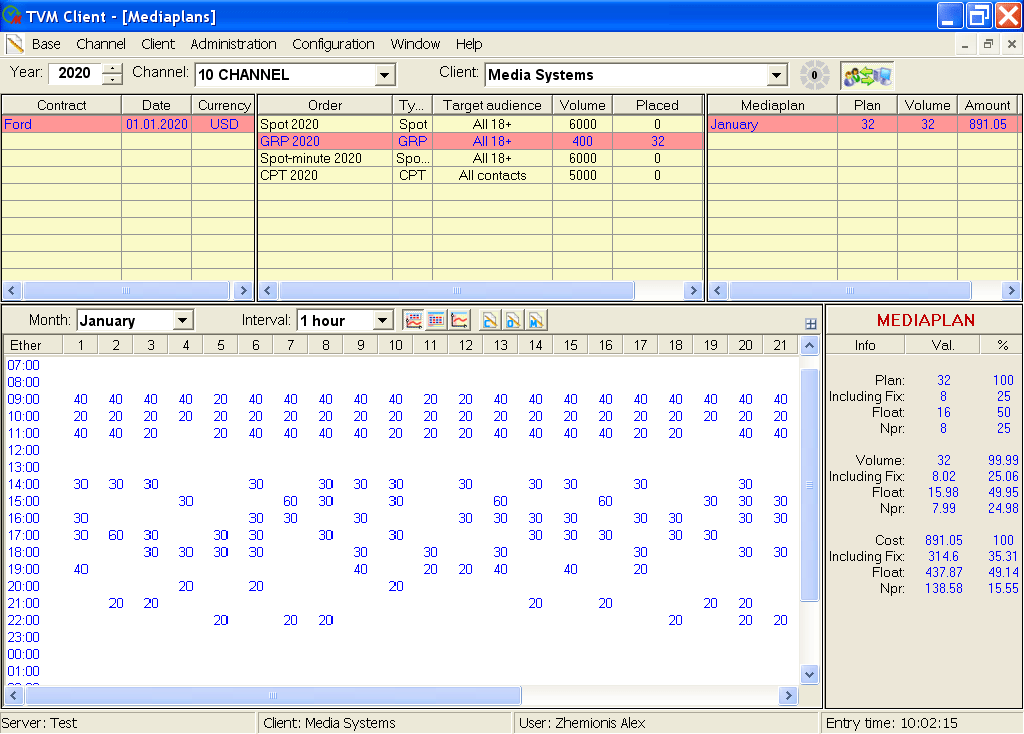Click the round counter icon showing 0
1024x734 pixels.
(x=814, y=75)
